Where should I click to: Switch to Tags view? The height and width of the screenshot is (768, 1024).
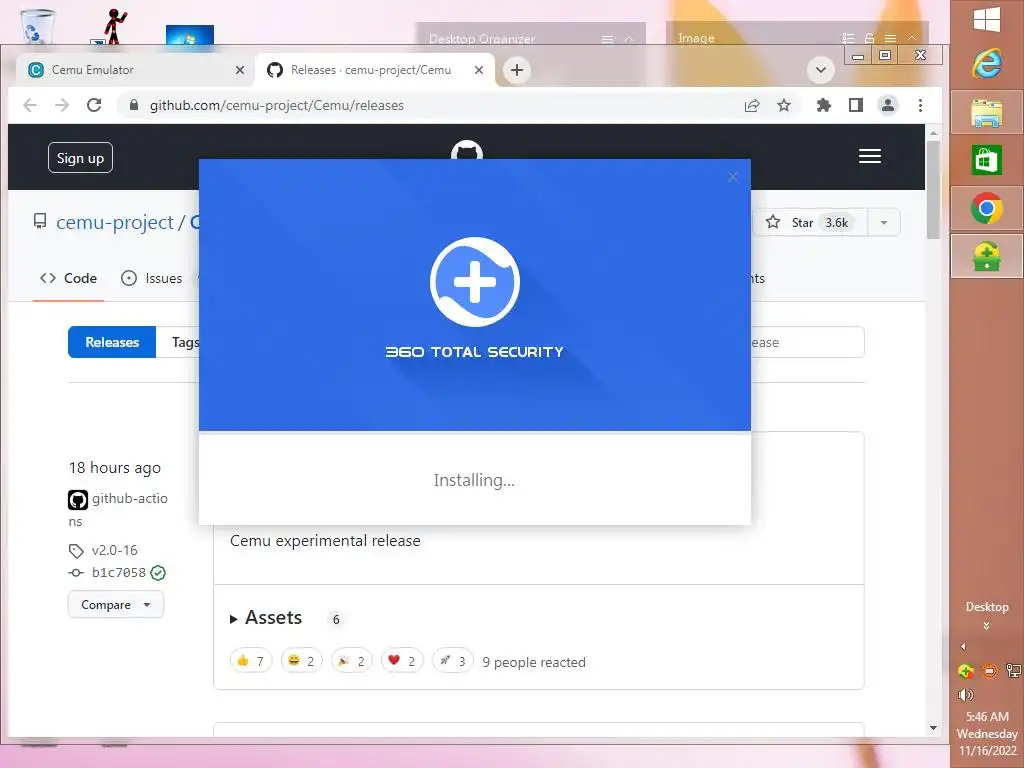pyautogui.click(x=185, y=342)
